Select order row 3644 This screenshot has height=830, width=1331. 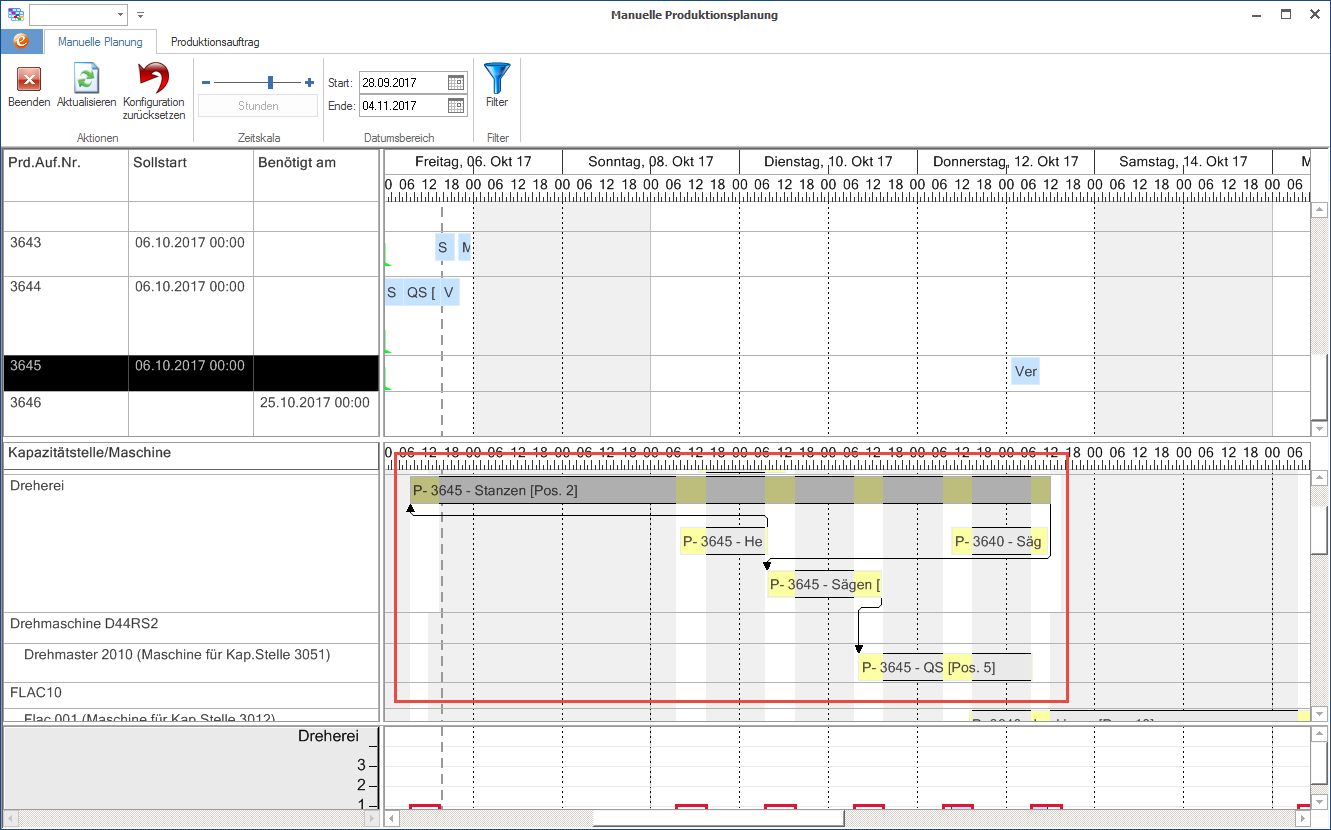[x=191, y=315]
